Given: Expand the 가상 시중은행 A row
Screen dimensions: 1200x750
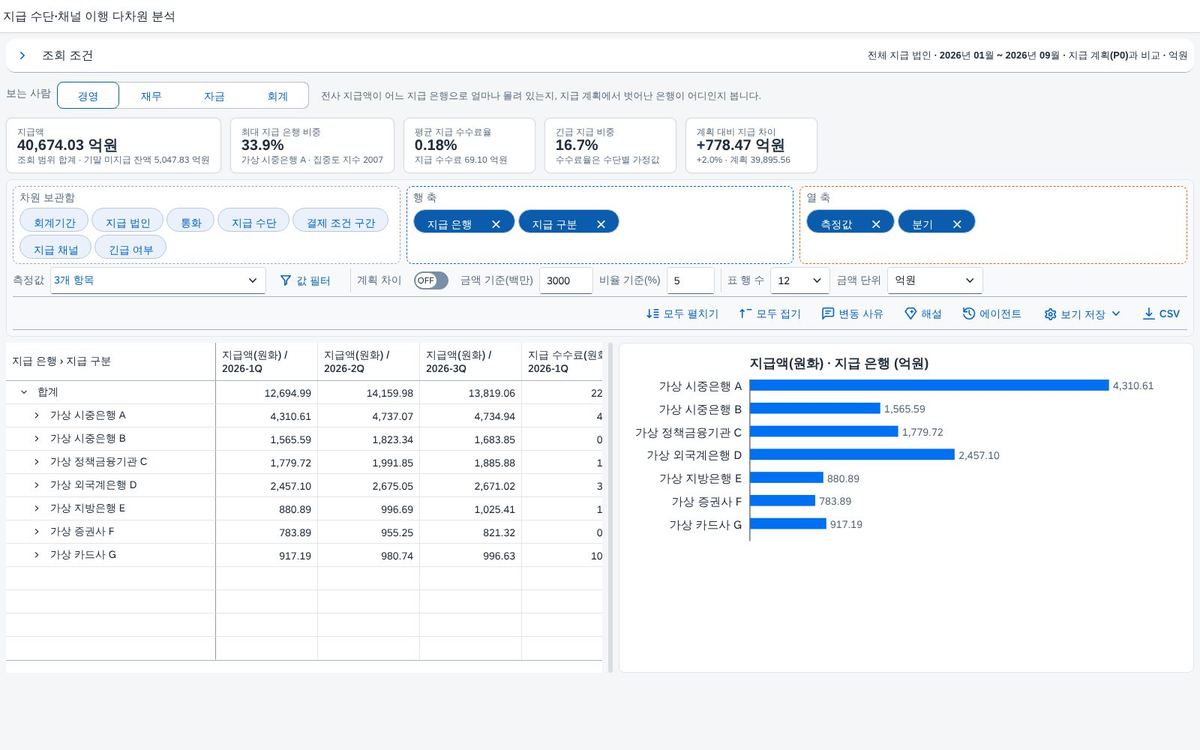Looking at the screenshot, I should [x=36, y=415].
